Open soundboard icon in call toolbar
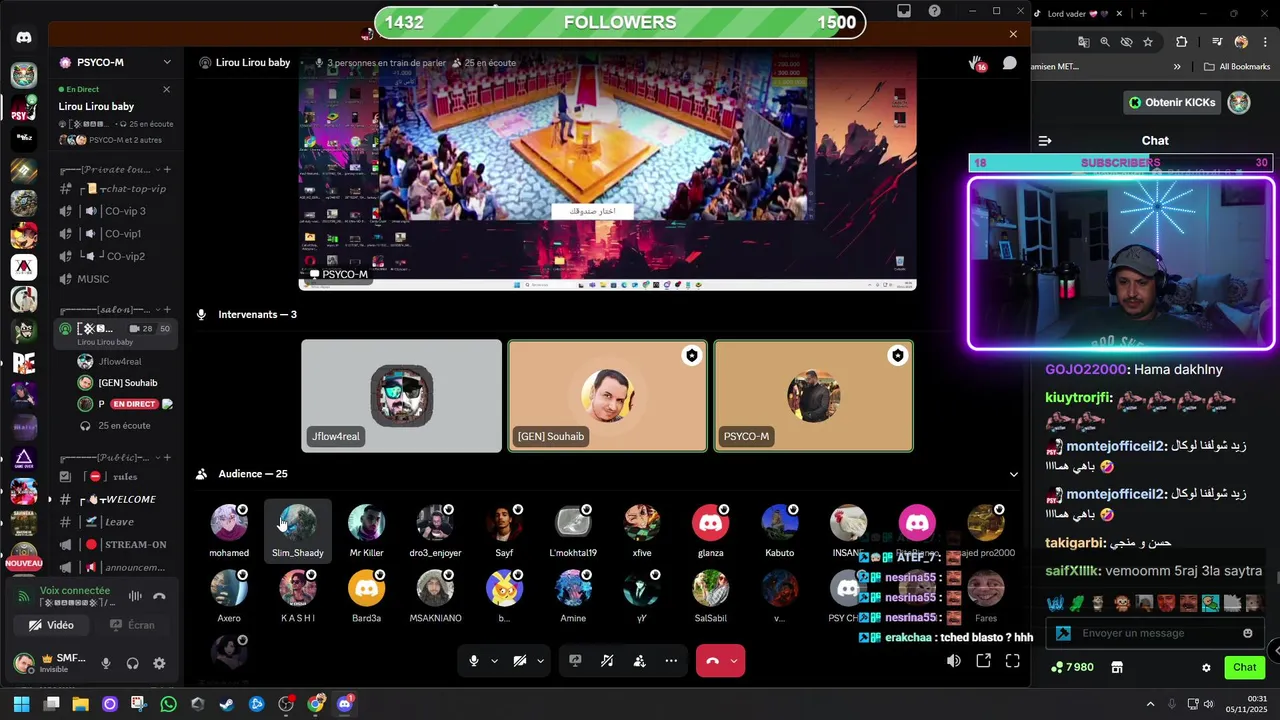This screenshot has height=720, width=1280. coord(607,661)
